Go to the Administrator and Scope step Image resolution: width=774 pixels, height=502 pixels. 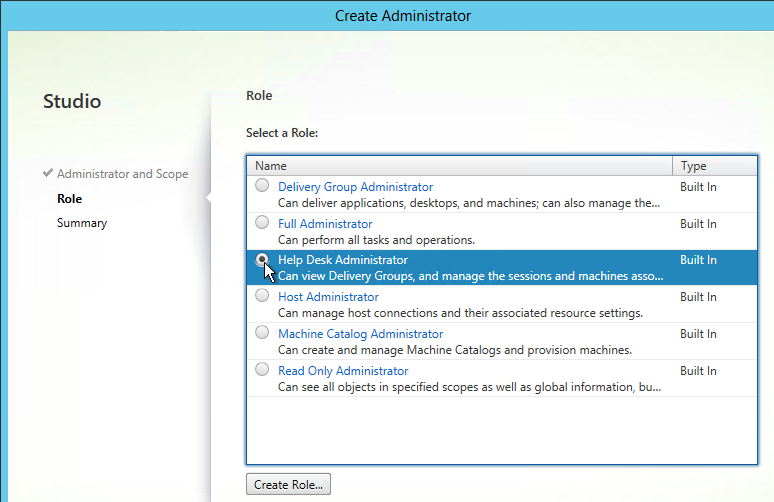click(122, 173)
